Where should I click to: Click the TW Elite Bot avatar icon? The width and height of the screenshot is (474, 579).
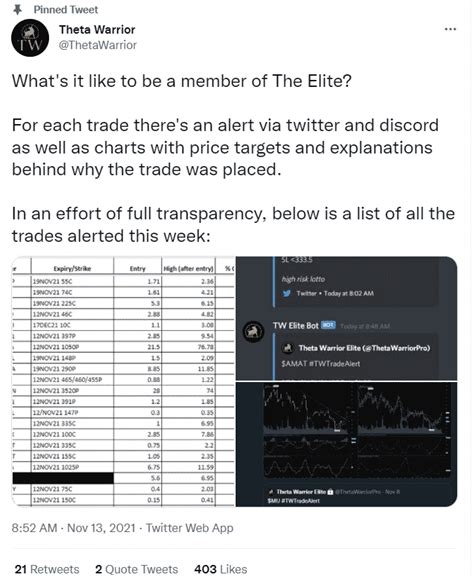pos(253,331)
